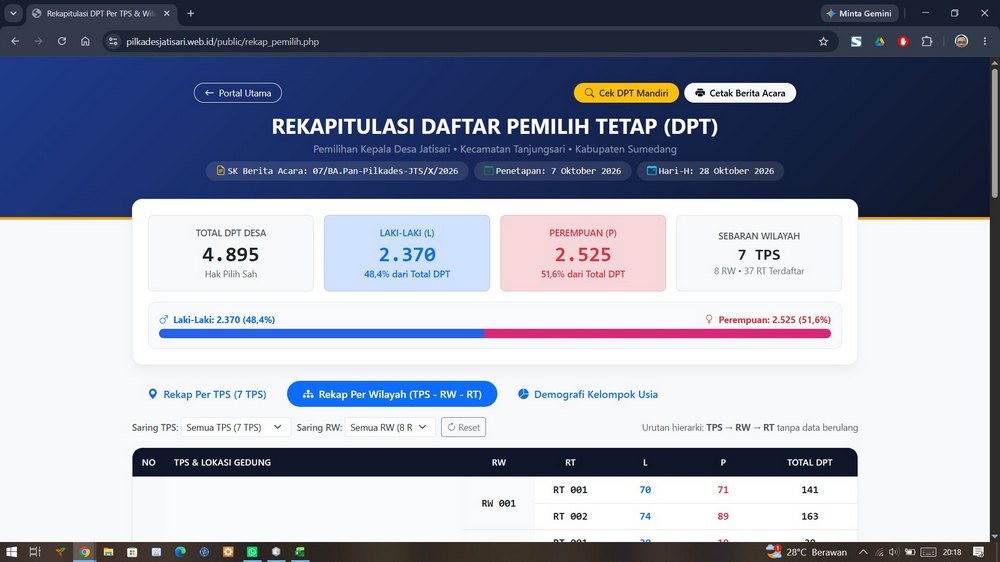This screenshot has height=562, width=1000.
Task: Switch to Rekap Per TPS tab
Action: point(207,394)
